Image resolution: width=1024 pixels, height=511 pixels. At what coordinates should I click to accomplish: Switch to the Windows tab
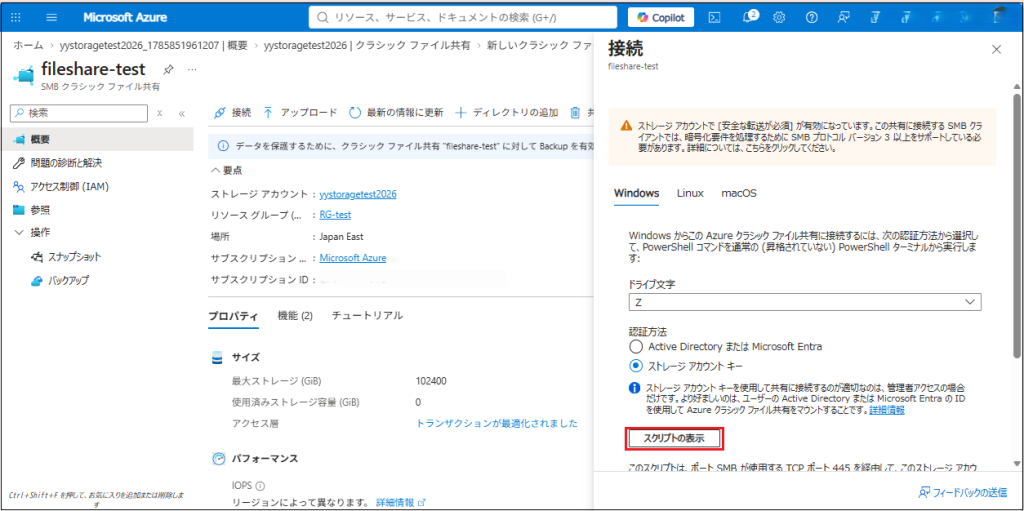pos(637,193)
